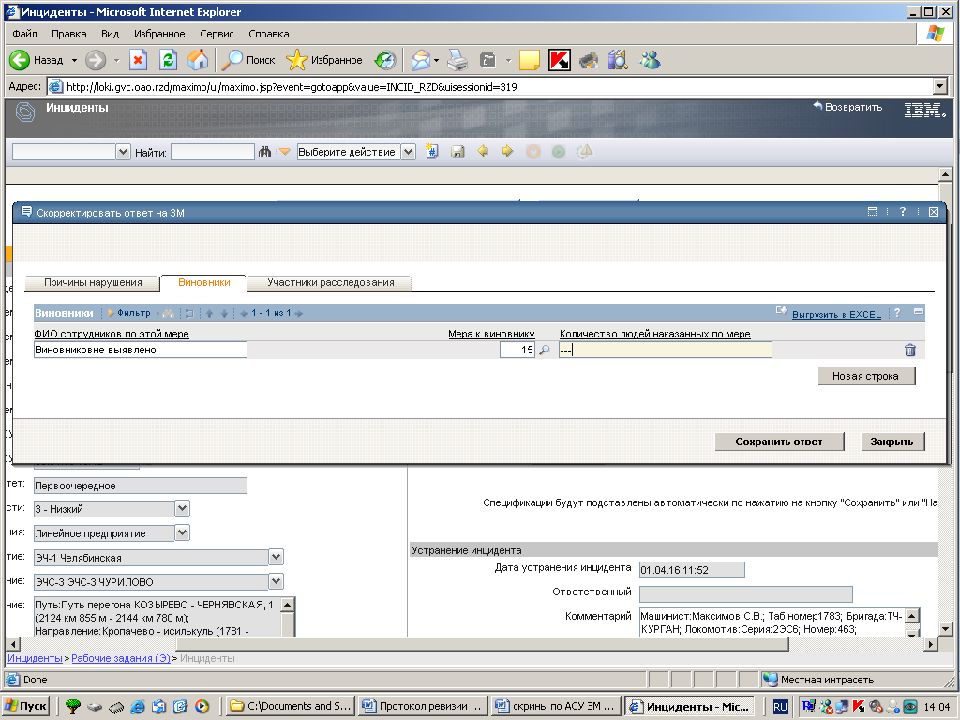Print the page using printer icon
The image size is (960, 720).
coord(457,60)
